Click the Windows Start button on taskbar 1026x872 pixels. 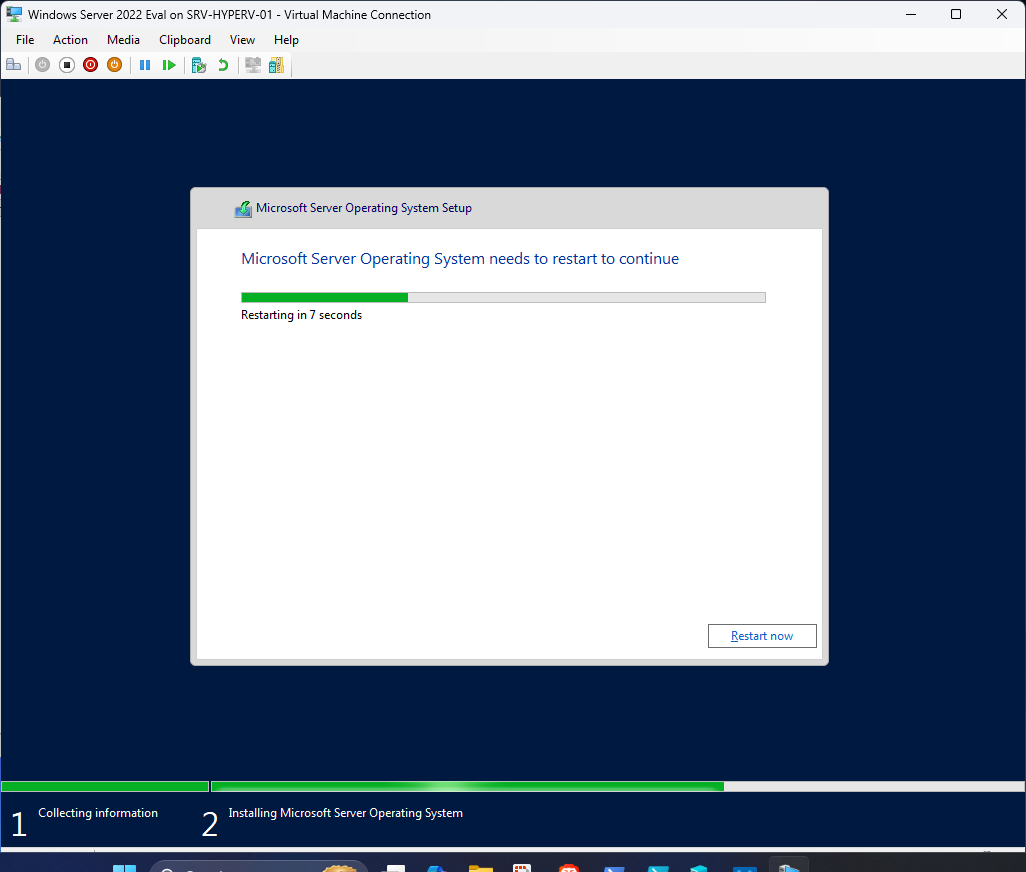(124, 866)
